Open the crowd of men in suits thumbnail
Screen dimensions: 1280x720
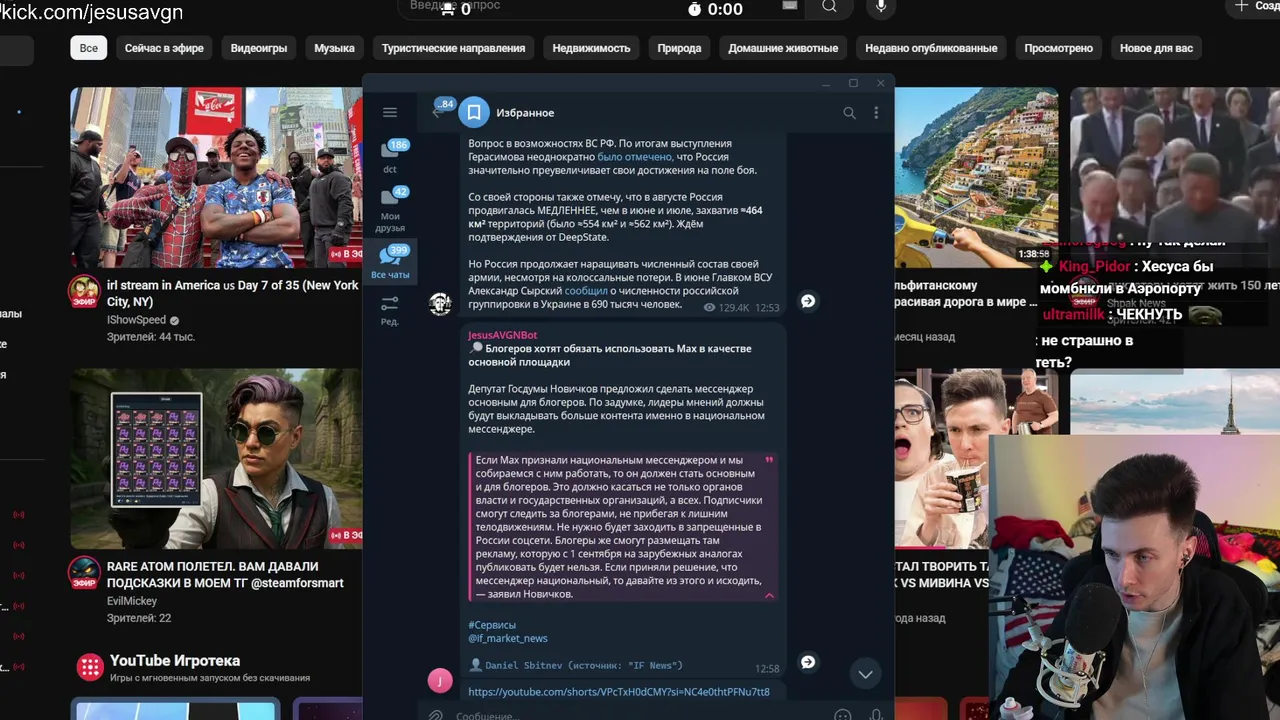[1175, 164]
